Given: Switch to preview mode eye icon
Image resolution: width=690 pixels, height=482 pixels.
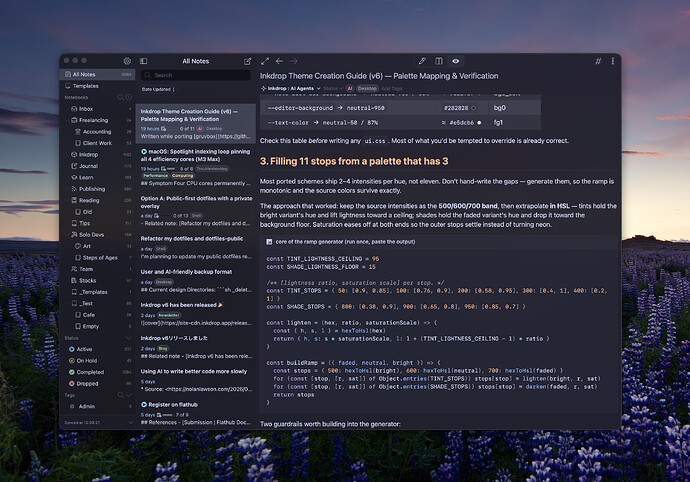Looking at the screenshot, I should 455,61.
